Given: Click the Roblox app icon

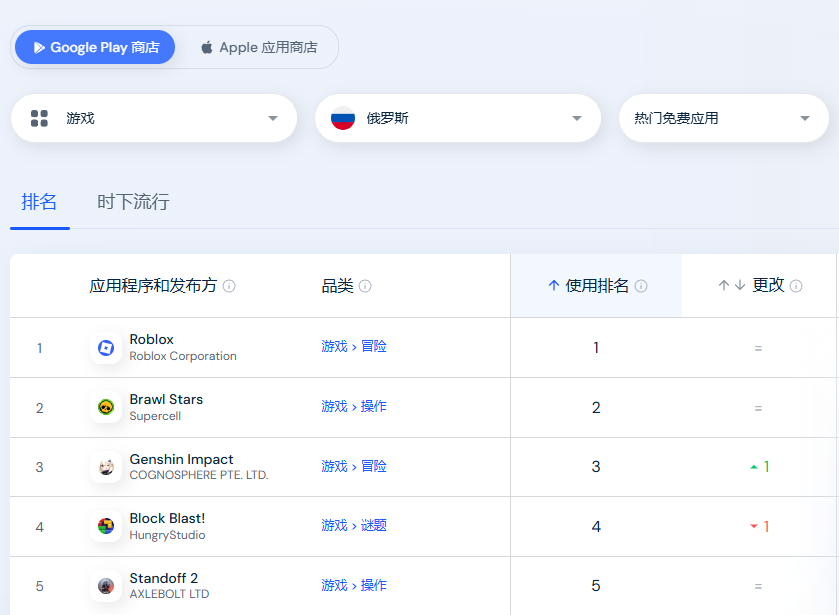Looking at the screenshot, I should coord(106,348).
